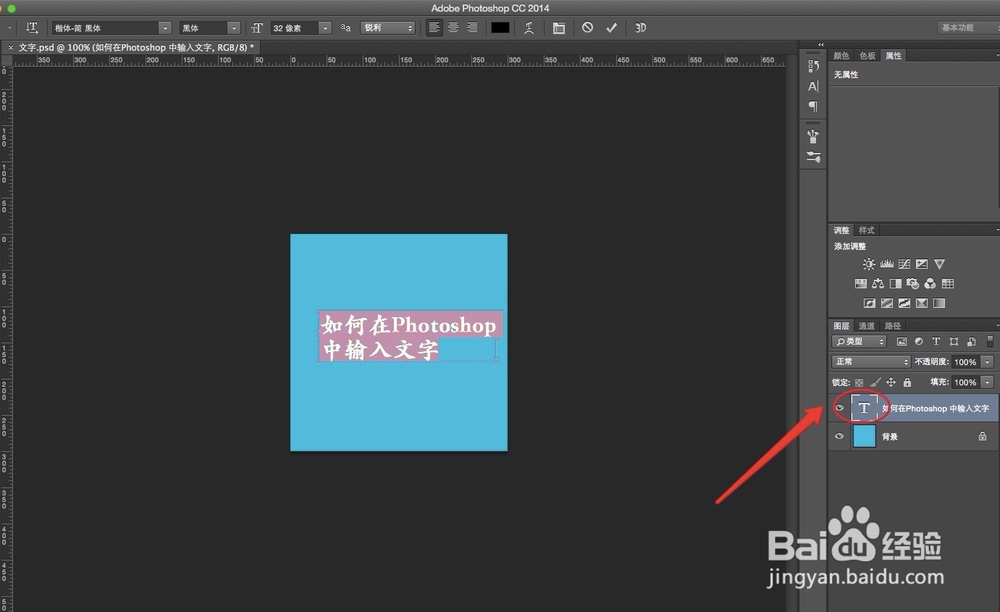Right align the text
Image resolution: width=1000 pixels, height=612 pixels.
pos(472,27)
